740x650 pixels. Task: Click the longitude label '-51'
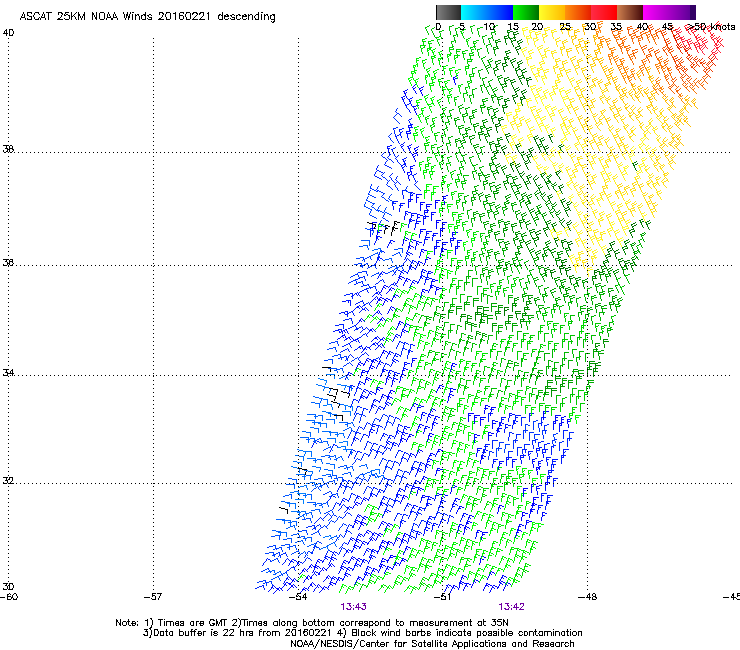pyautogui.click(x=443, y=597)
